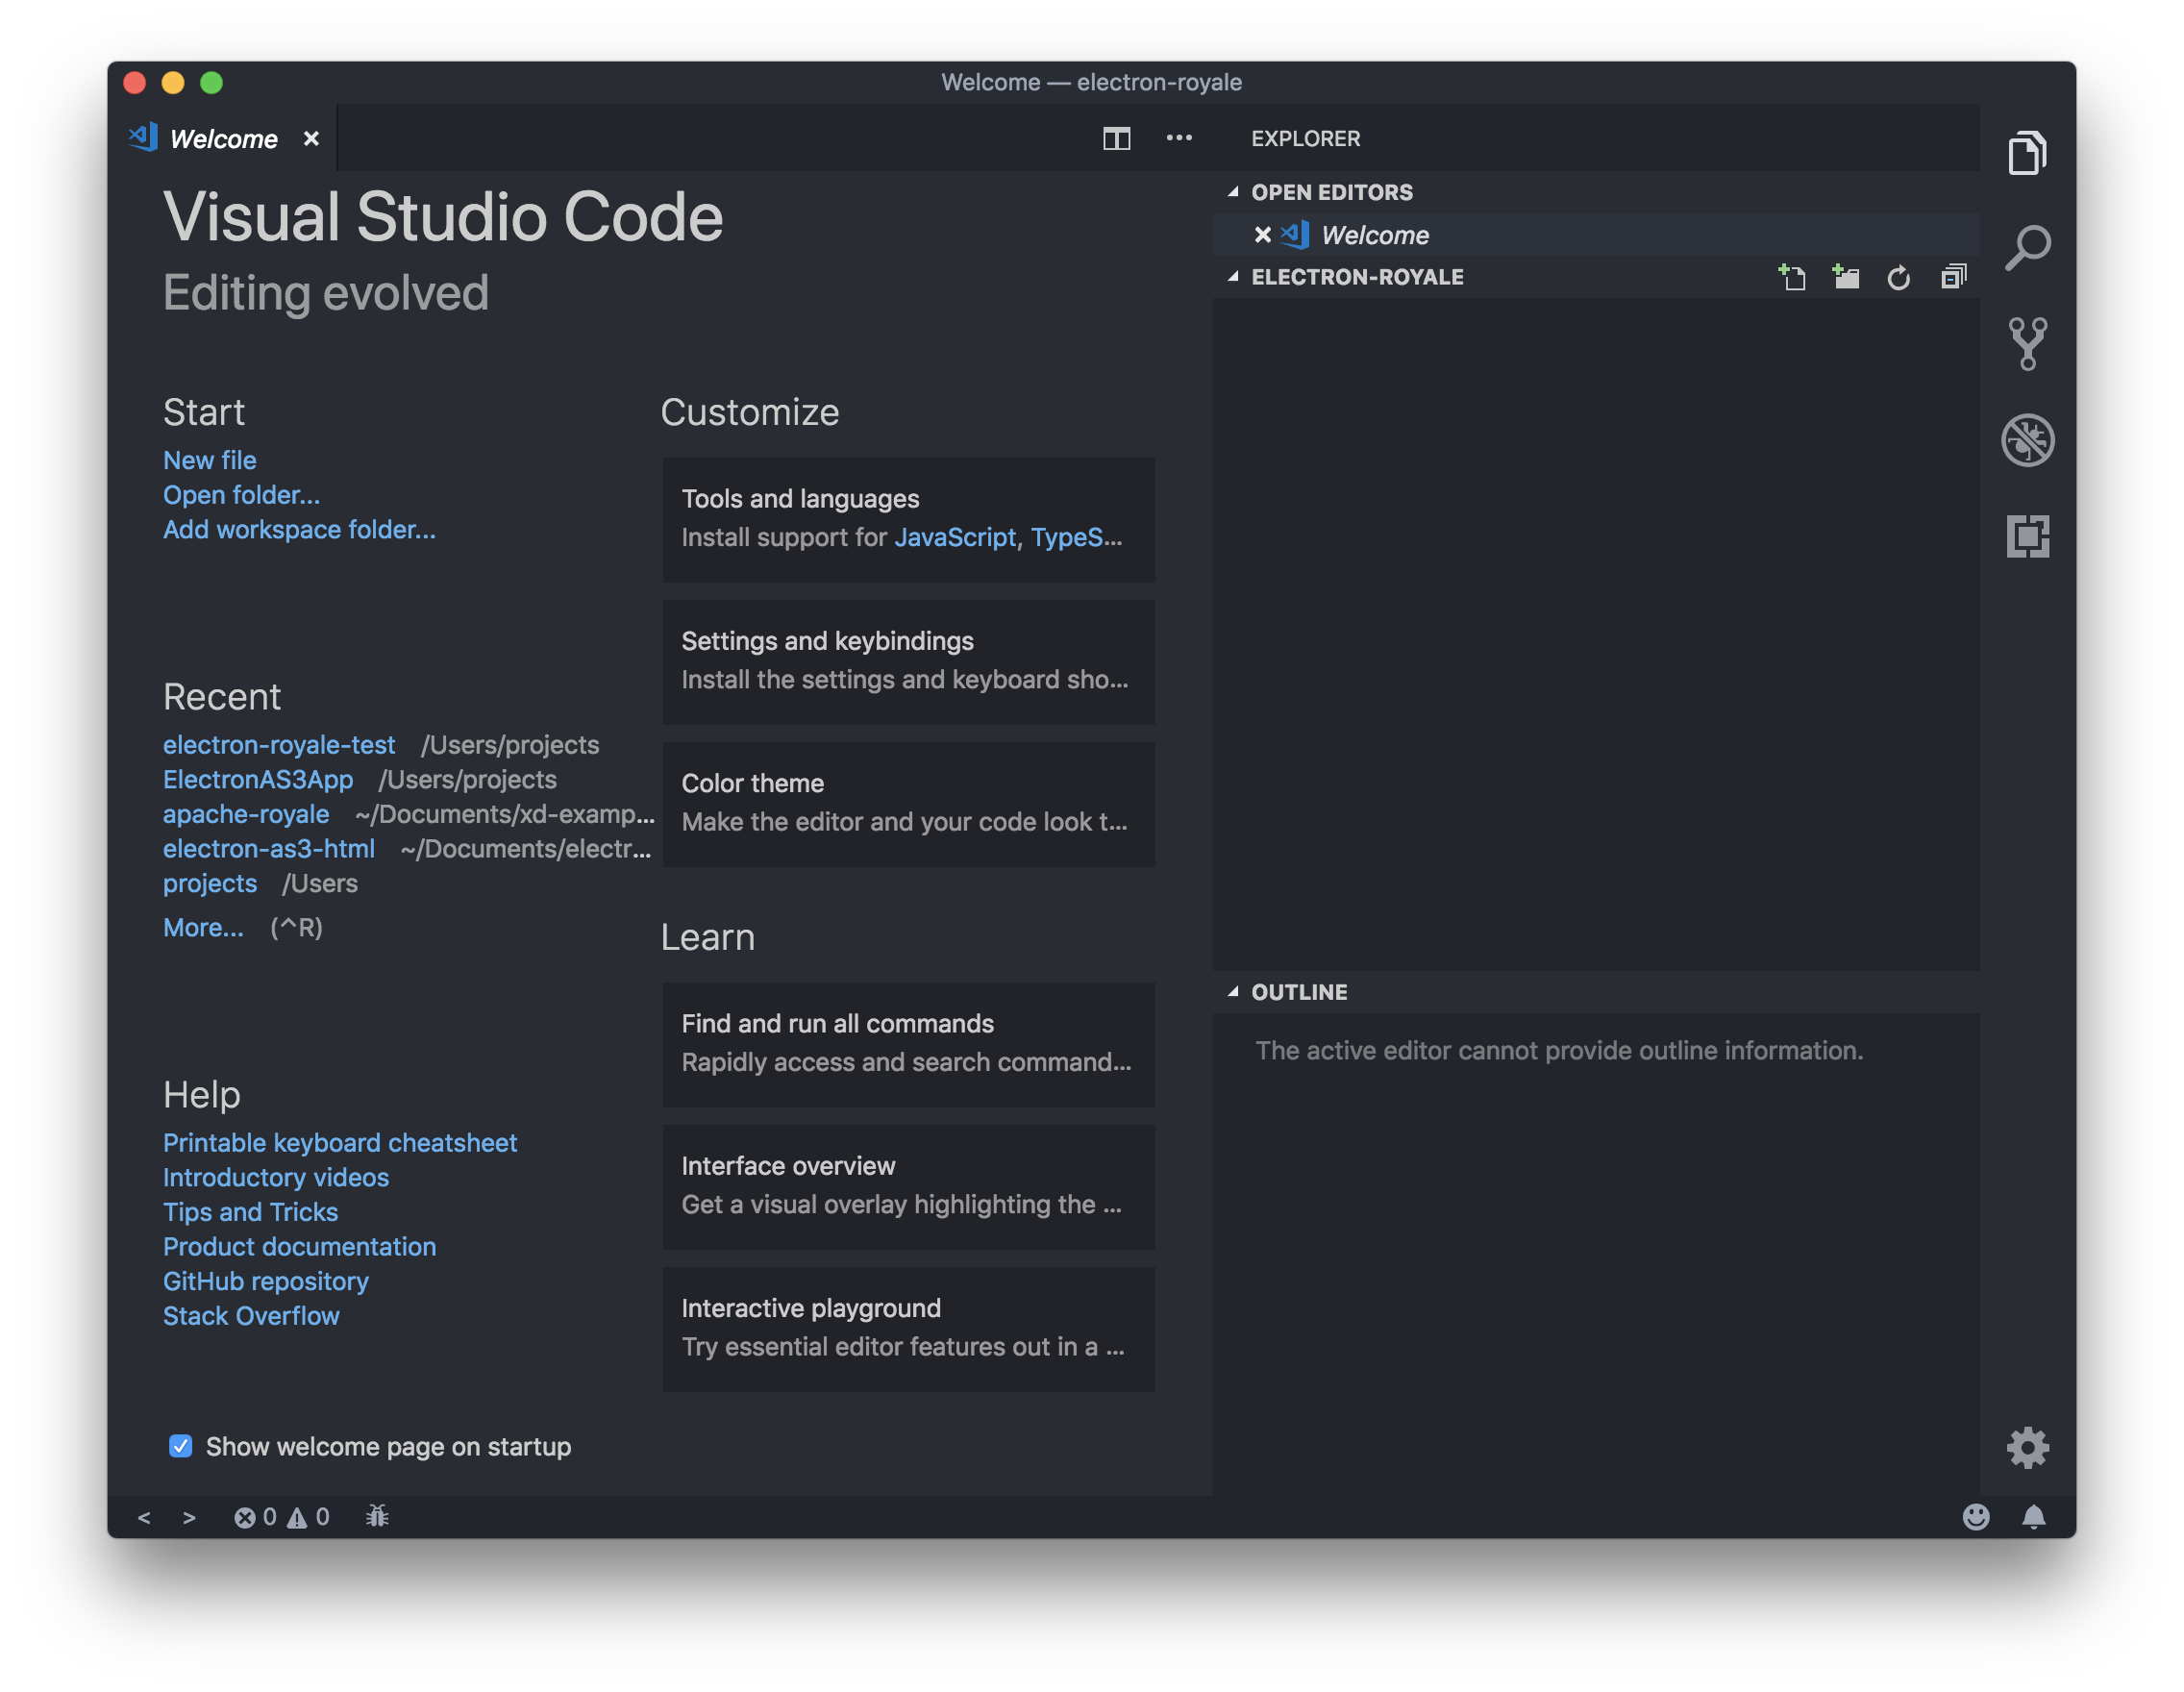Open recent project electron-royale-test
The image size is (2184, 1692).
[x=279, y=745]
